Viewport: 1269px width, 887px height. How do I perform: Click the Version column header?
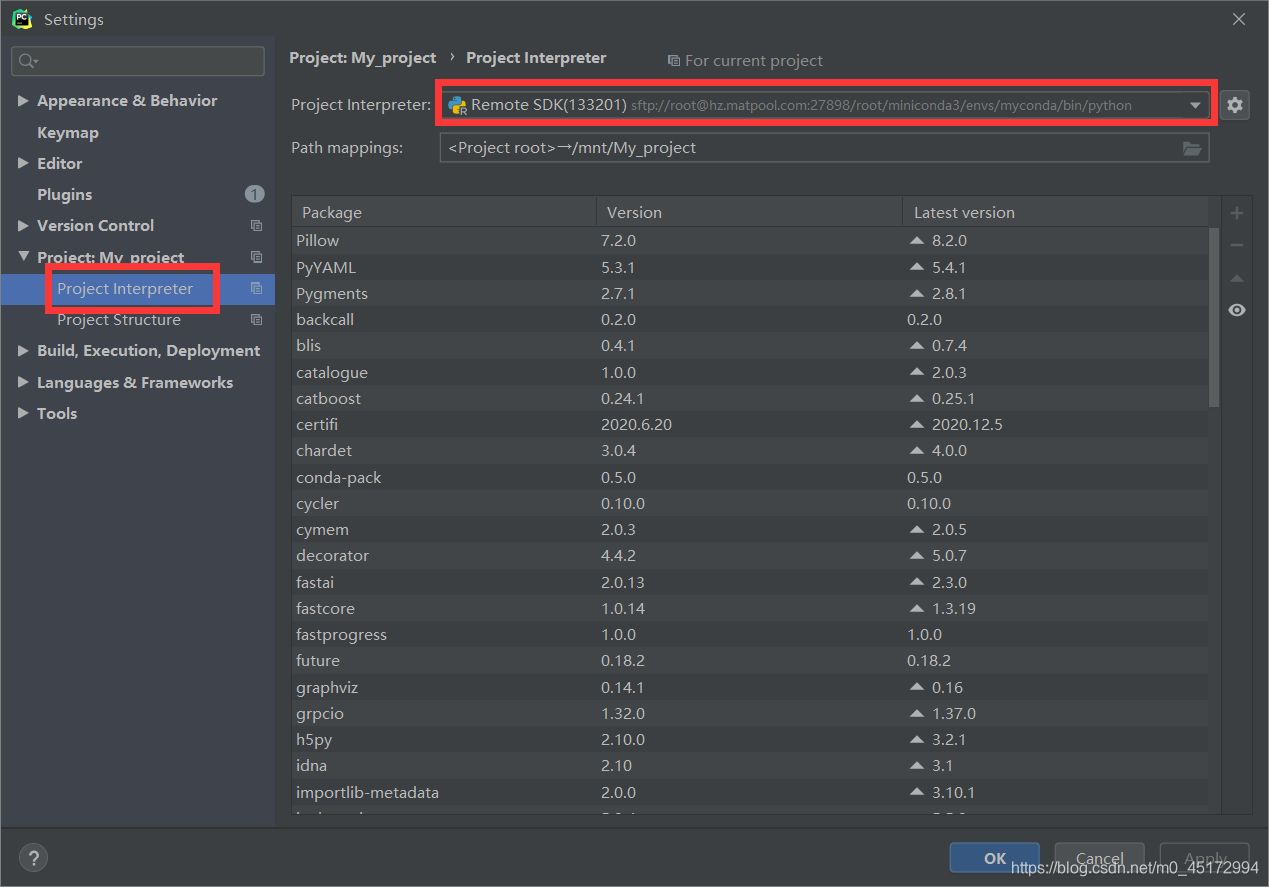tap(749, 212)
